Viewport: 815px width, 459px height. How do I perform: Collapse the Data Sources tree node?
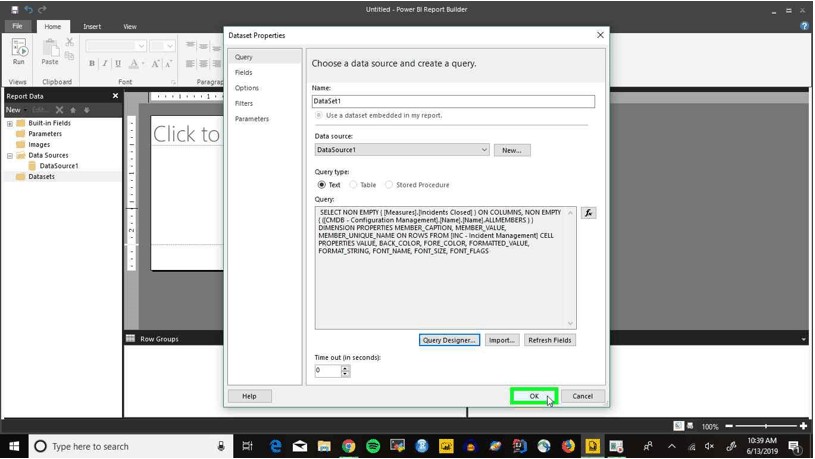(x=10, y=155)
